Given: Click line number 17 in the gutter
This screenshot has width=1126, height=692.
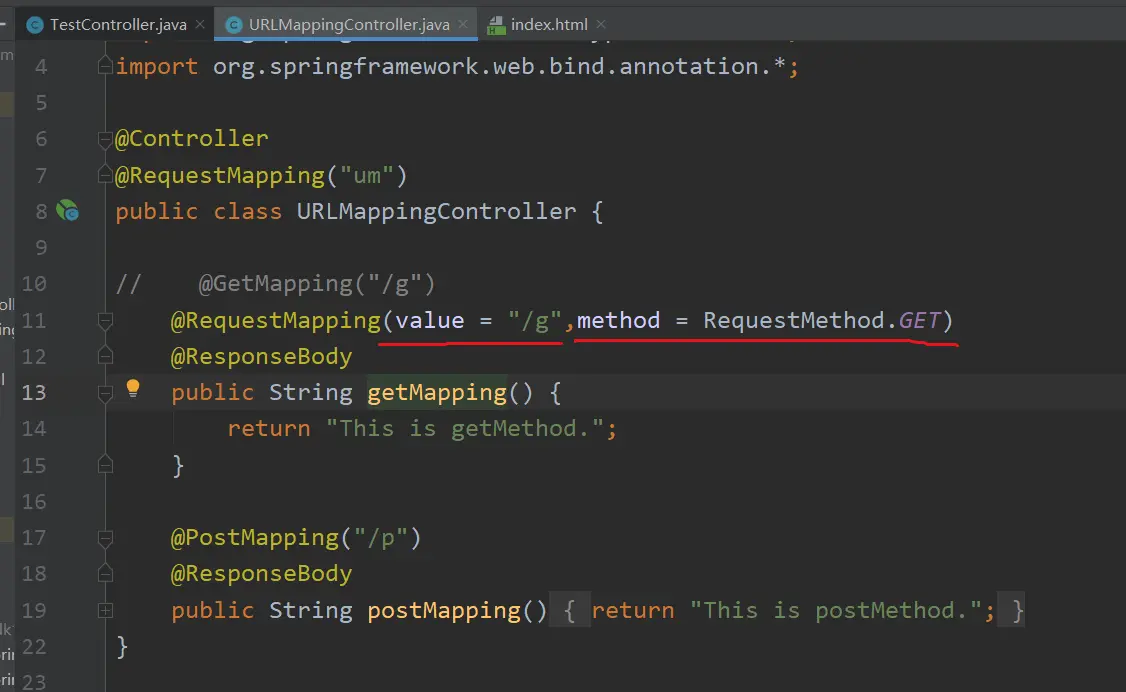Looking at the screenshot, I should (34, 538).
